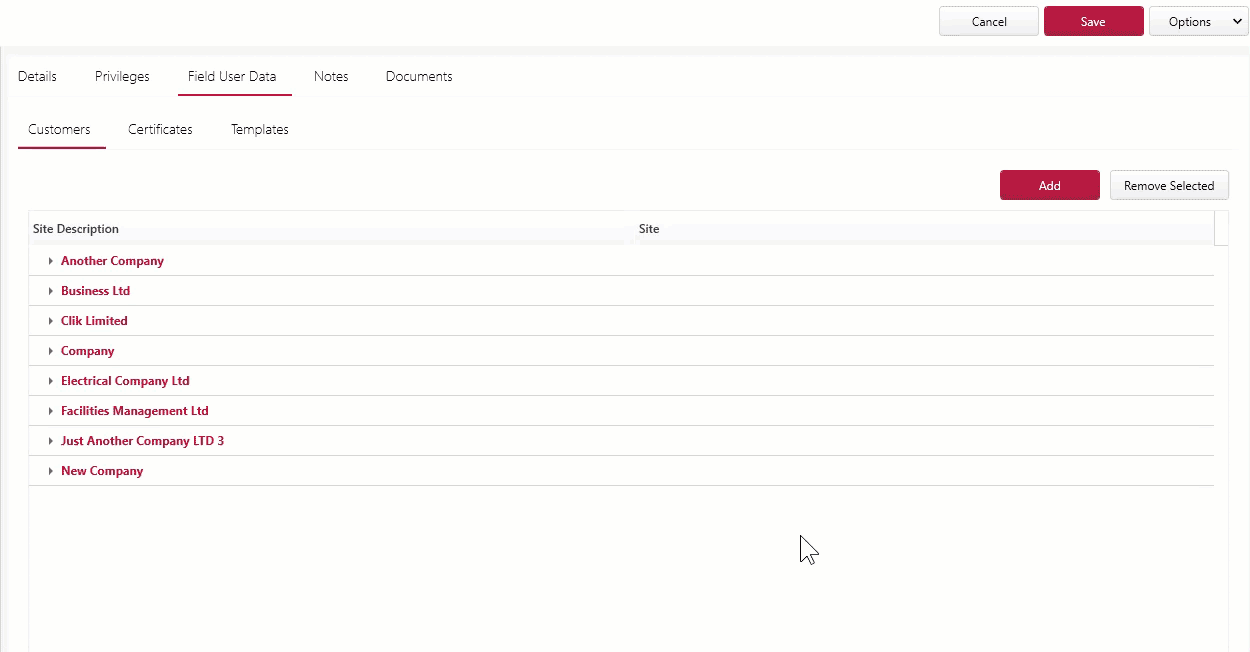The height and width of the screenshot is (652, 1250).
Task: Expand the Facilities Management Ltd row
Action: pos(50,411)
